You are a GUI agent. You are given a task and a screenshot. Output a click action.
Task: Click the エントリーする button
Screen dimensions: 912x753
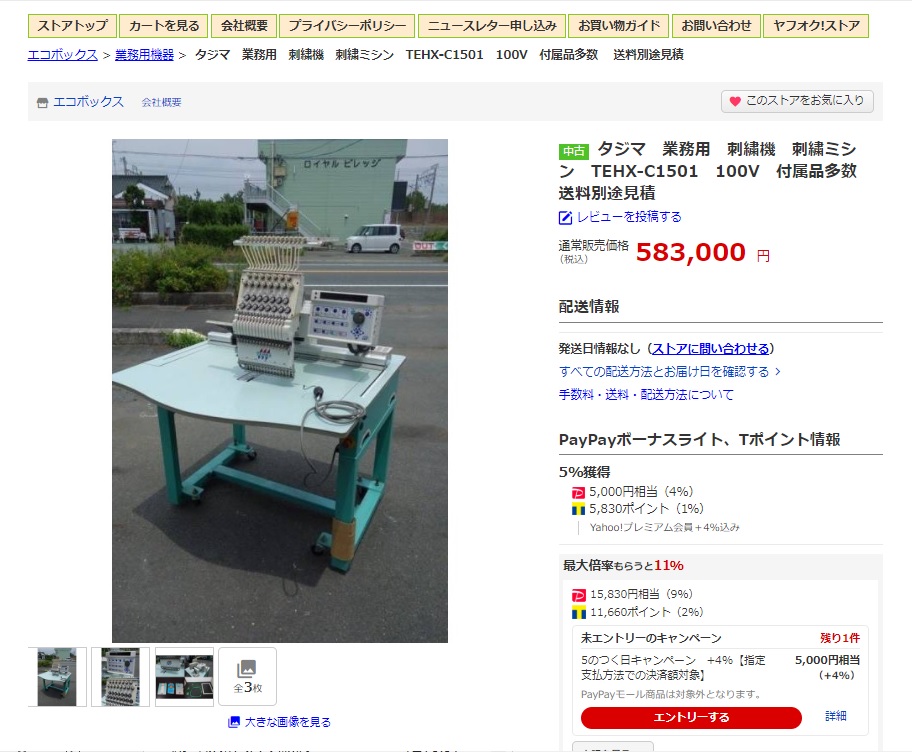691,717
